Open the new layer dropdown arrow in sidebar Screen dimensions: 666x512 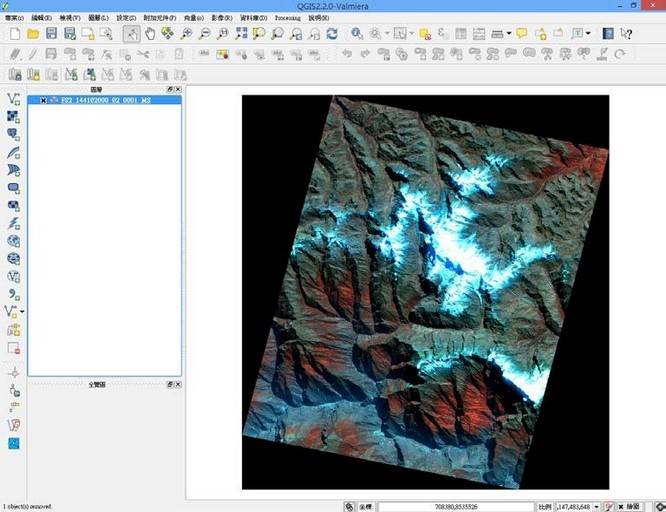coord(22,312)
